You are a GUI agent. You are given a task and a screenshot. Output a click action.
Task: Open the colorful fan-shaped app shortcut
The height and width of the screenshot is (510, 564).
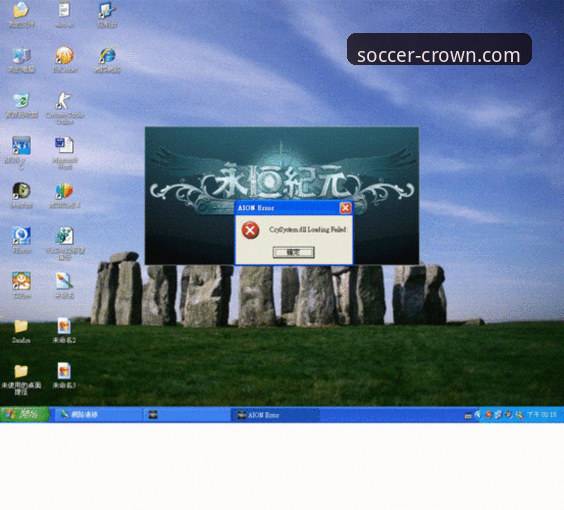pyautogui.click(x=64, y=196)
